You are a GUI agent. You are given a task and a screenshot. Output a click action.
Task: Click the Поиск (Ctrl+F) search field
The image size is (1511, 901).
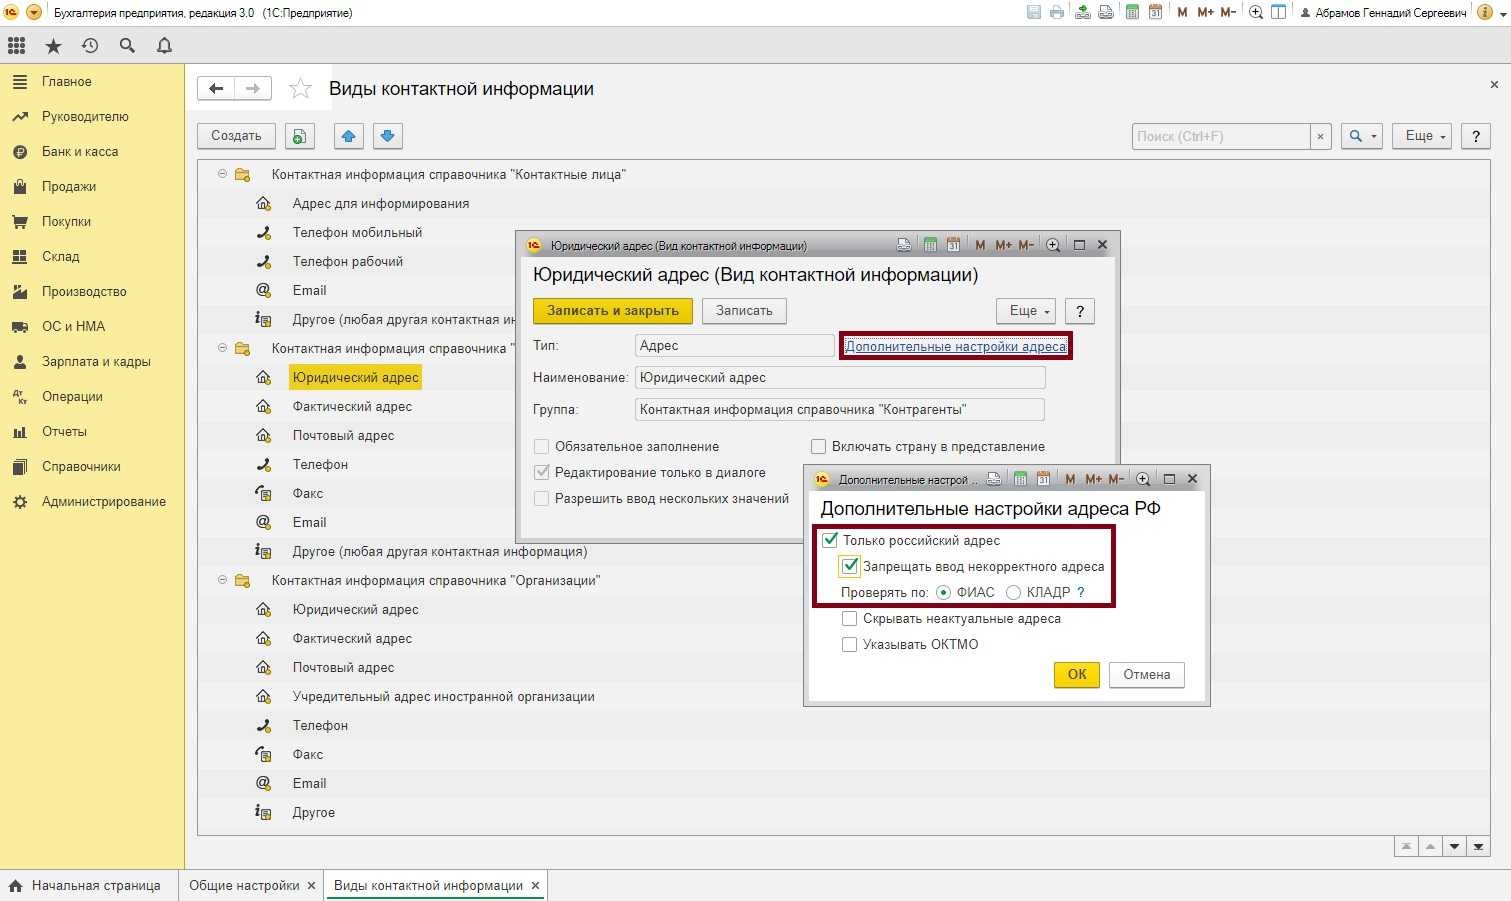(x=1221, y=136)
